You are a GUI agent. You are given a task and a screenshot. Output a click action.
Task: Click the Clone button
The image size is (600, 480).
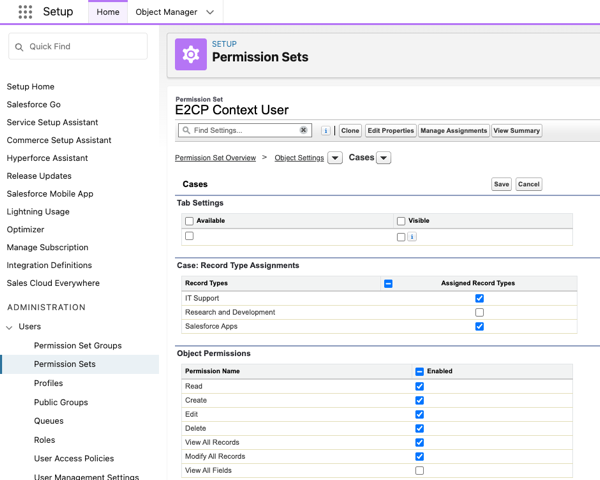[350, 131]
